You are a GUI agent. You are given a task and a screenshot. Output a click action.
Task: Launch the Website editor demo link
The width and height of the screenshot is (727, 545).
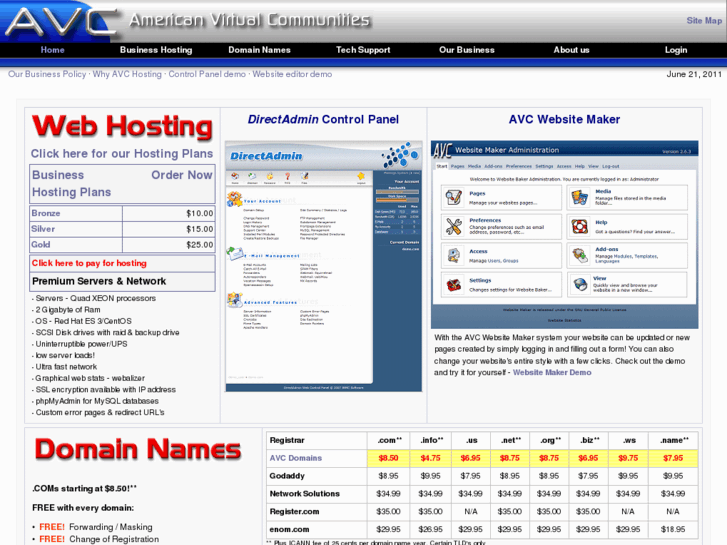click(292, 74)
